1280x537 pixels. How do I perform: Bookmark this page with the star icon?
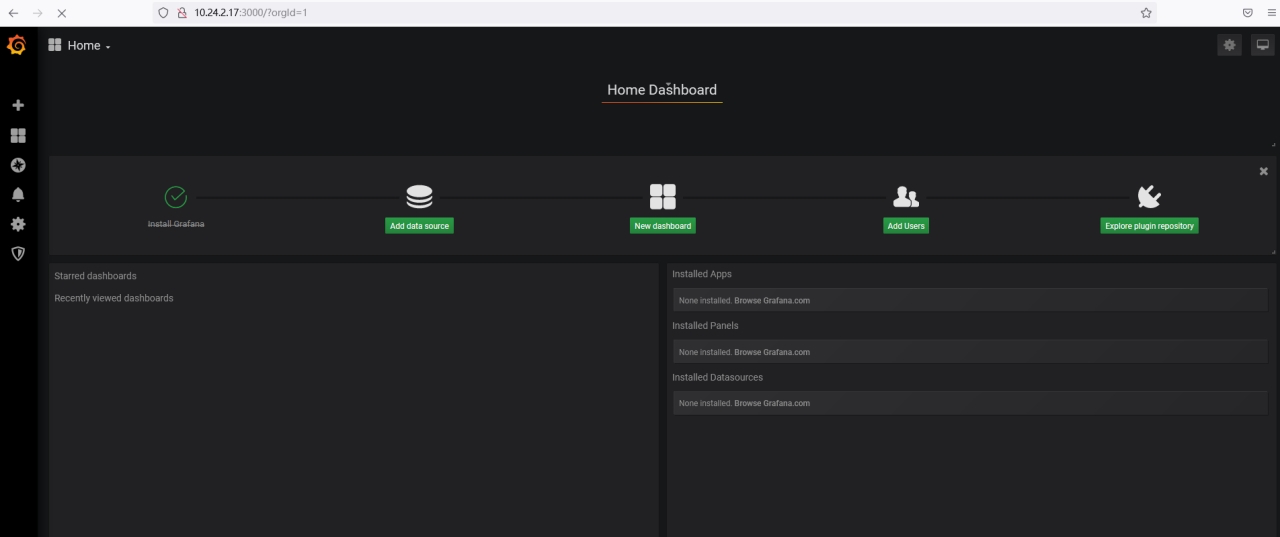point(1146,13)
